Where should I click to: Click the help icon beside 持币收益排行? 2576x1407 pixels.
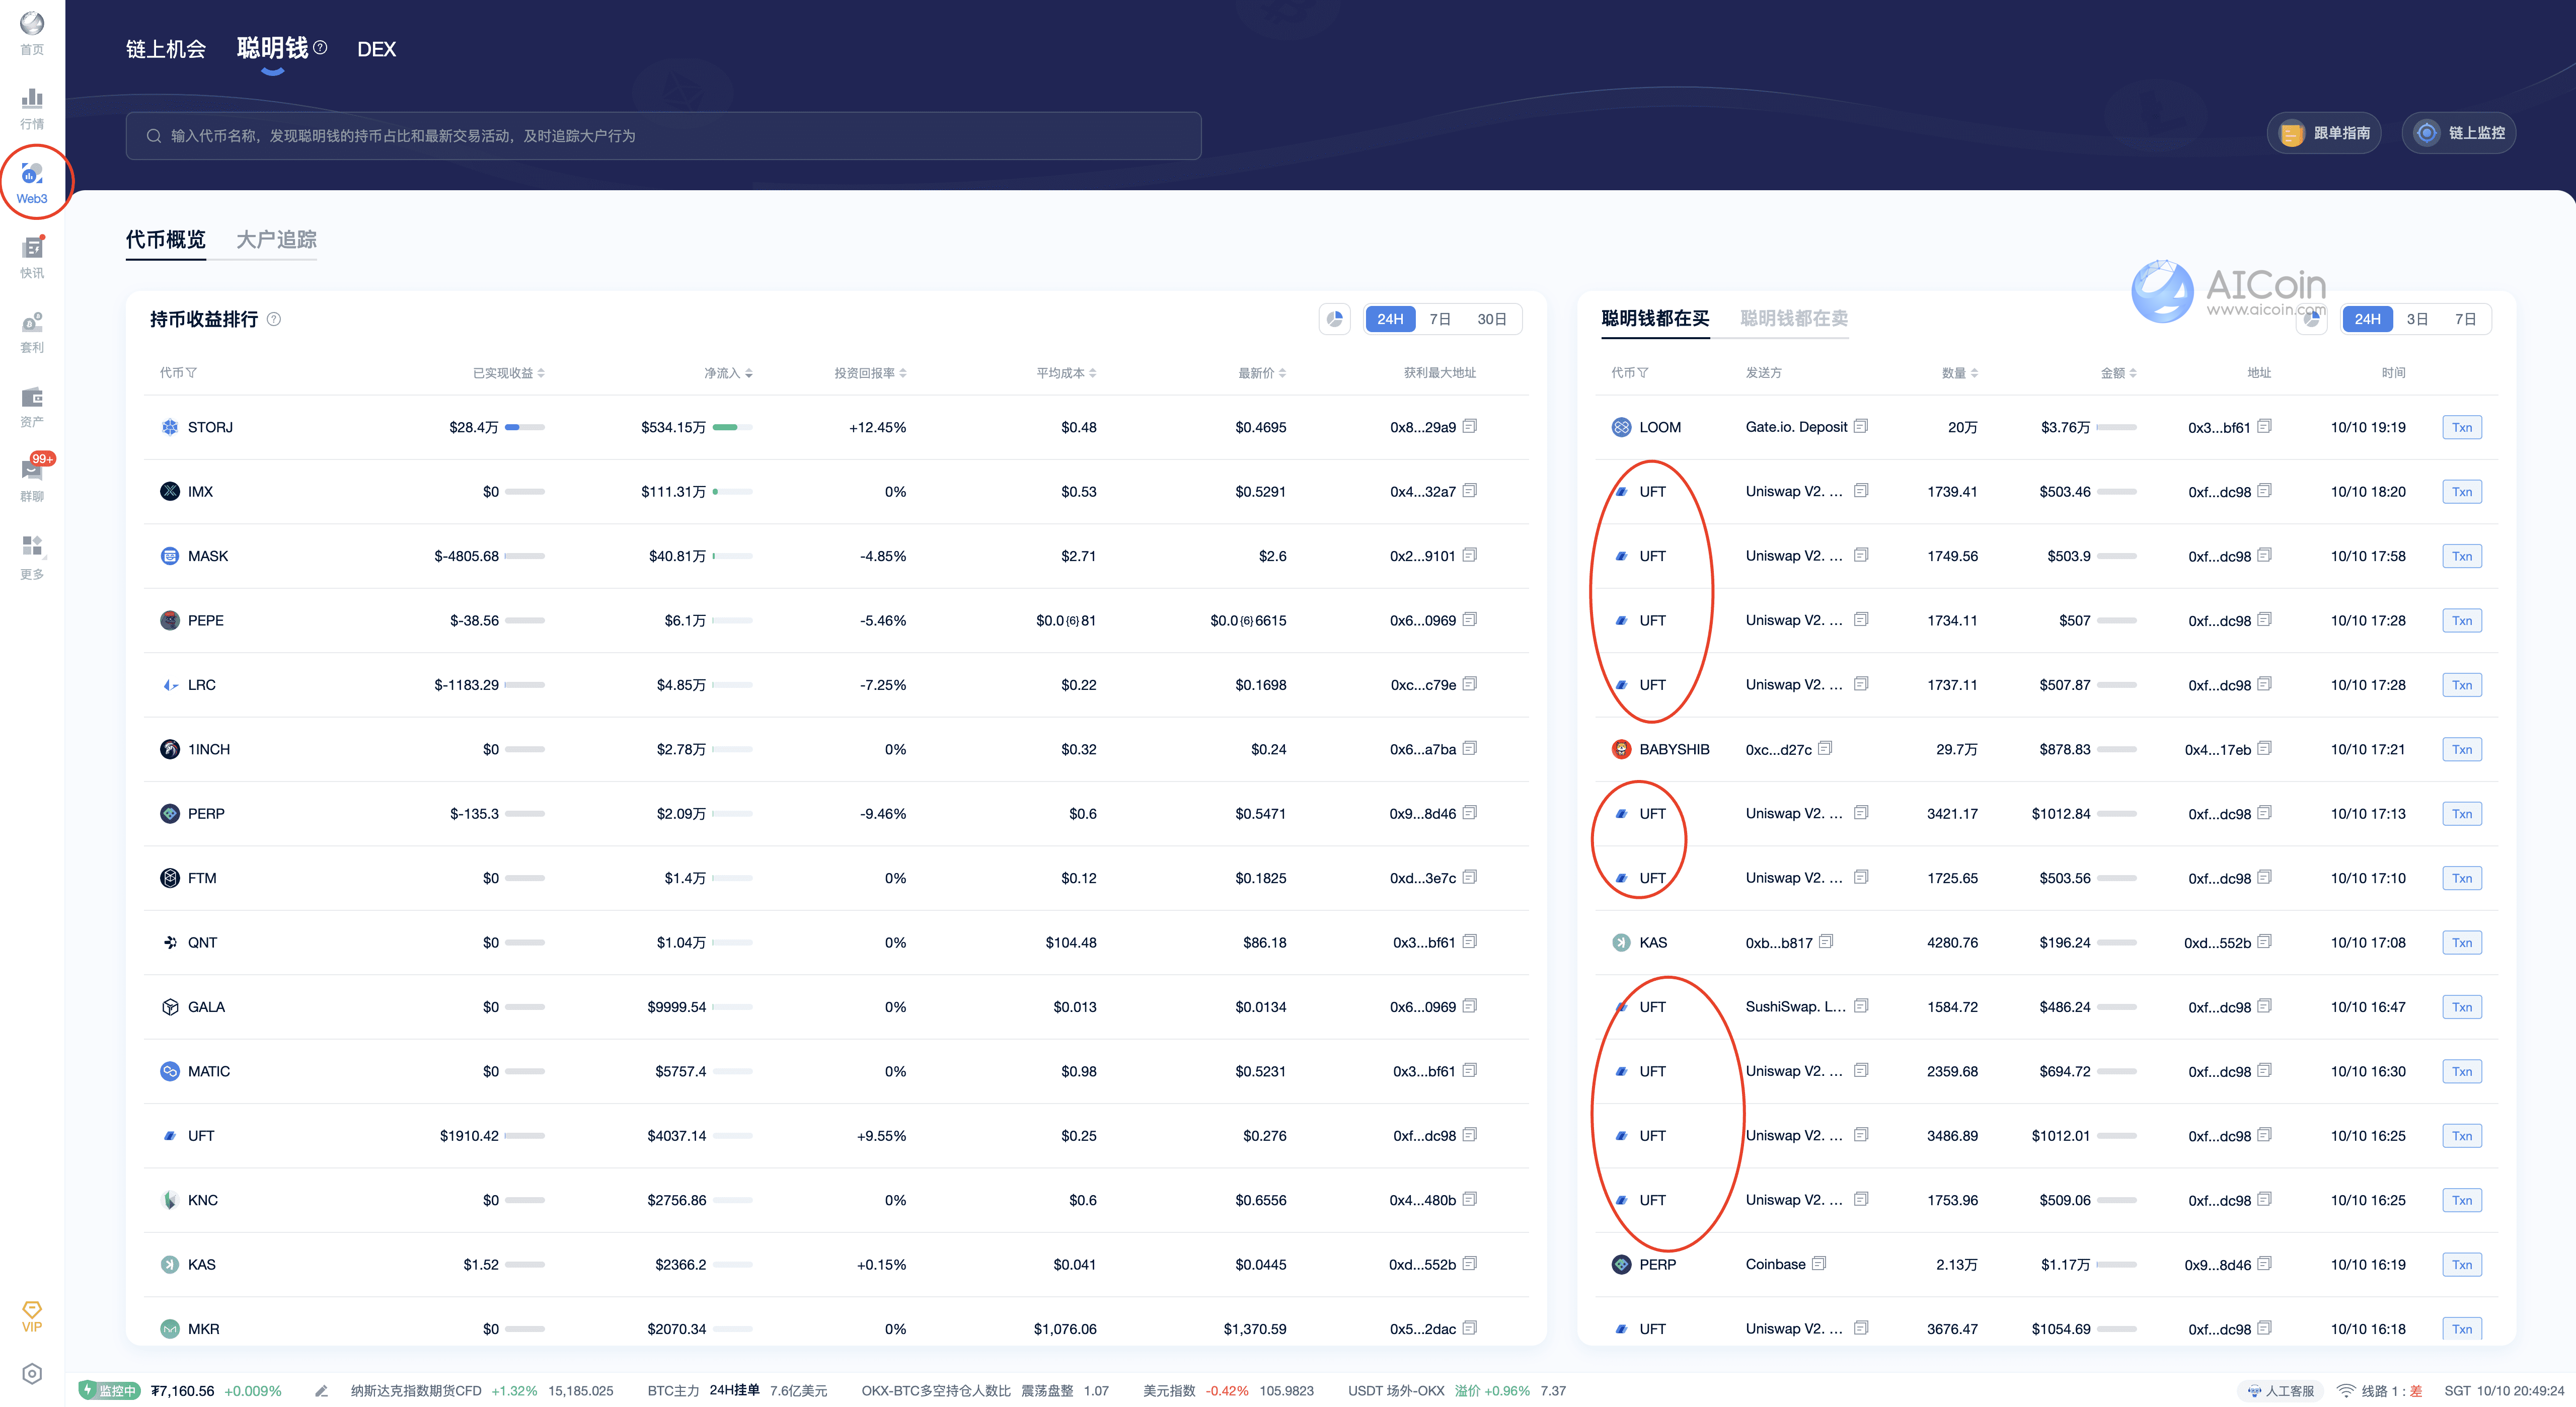(x=274, y=319)
